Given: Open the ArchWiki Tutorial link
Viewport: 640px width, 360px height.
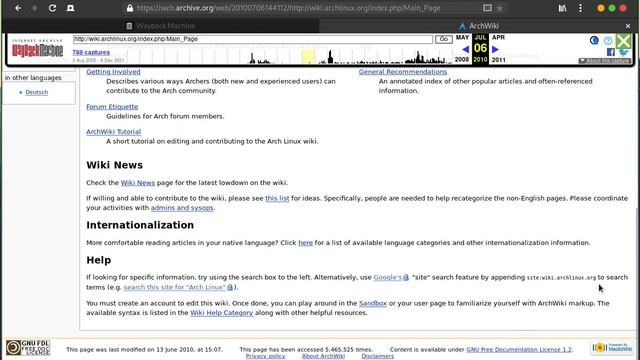Looking at the screenshot, I should (113, 132).
